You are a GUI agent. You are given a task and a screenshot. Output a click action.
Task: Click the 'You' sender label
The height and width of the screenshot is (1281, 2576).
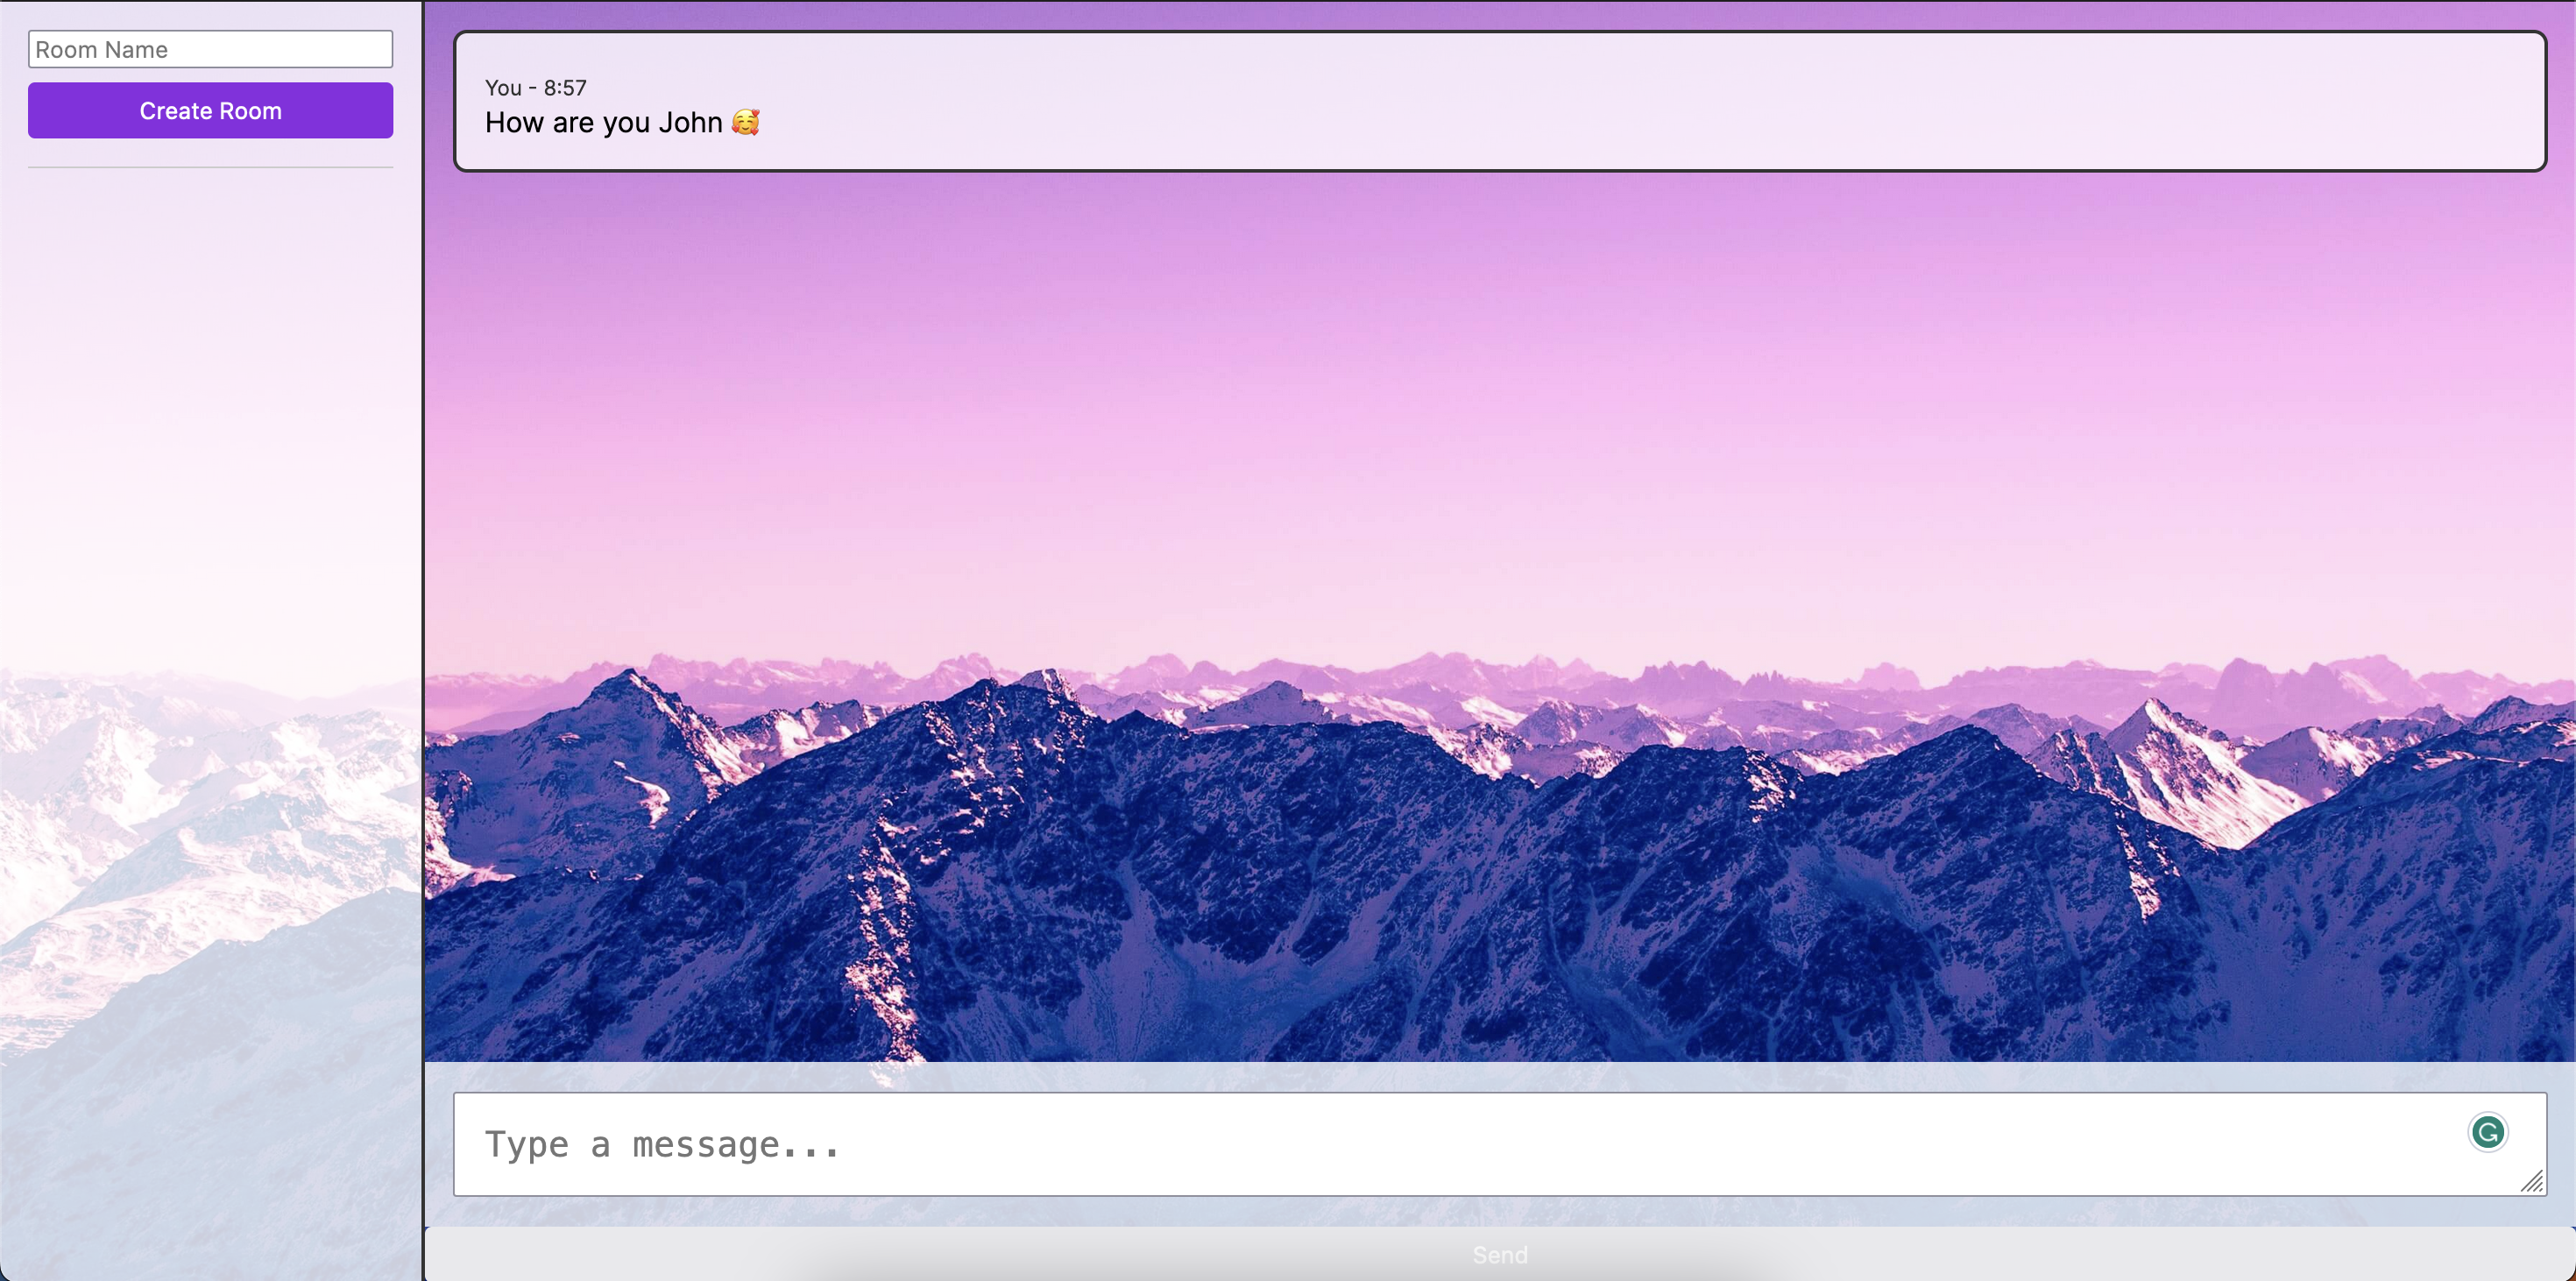[x=503, y=88]
